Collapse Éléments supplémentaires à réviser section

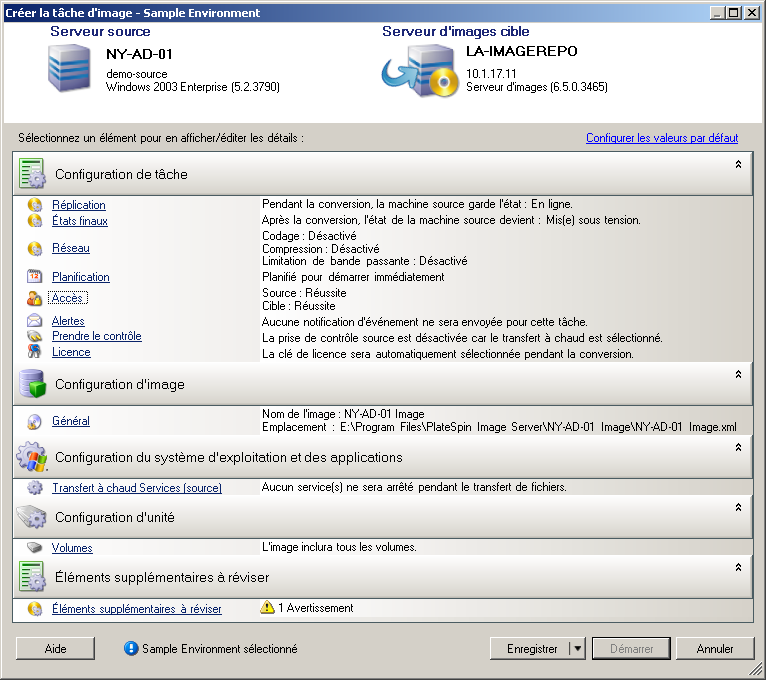pos(738,567)
